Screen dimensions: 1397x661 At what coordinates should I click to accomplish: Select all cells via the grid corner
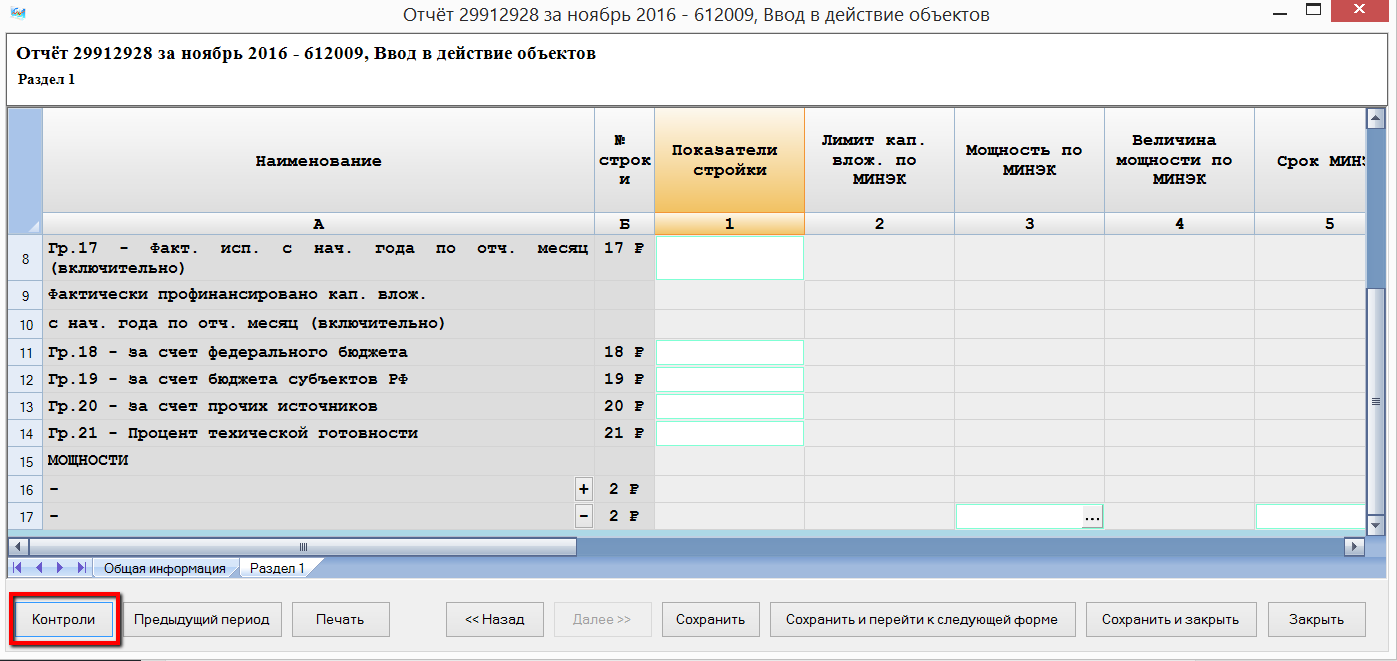click(x=25, y=171)
